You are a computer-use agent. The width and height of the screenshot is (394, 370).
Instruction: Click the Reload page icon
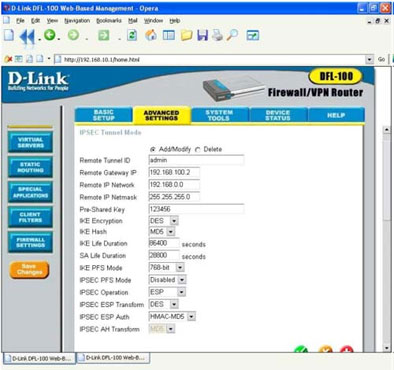point(132,35)
